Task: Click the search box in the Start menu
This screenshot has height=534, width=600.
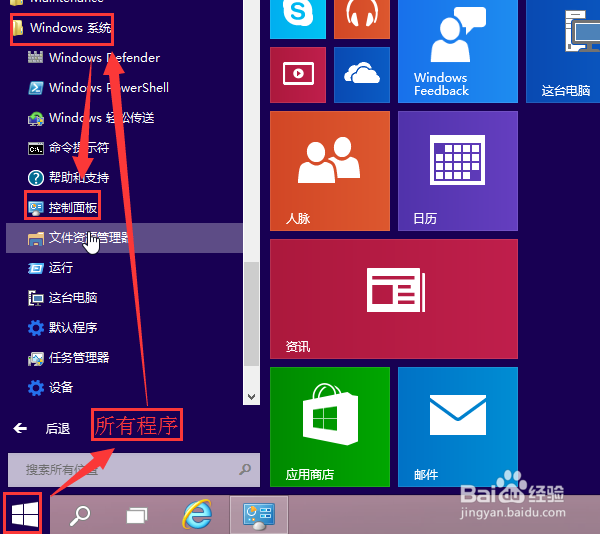Action: pos(134,470)
